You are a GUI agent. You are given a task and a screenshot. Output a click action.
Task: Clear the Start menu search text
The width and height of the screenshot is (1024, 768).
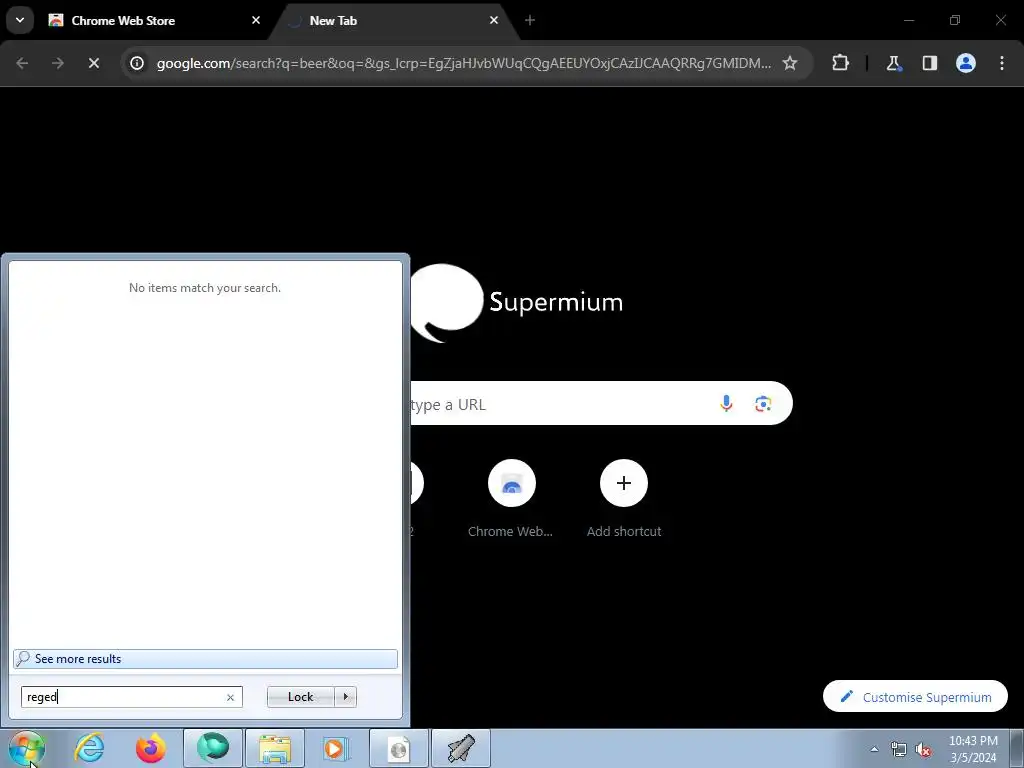point(231,697)
